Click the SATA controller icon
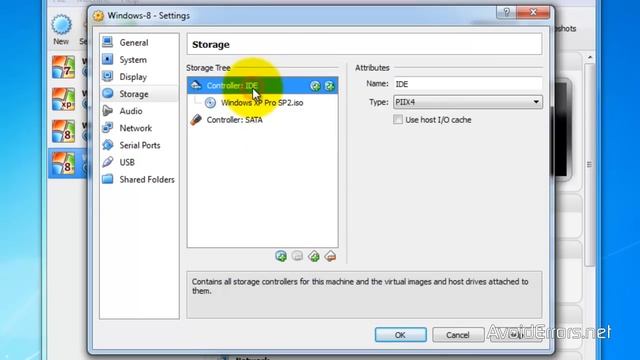Viewport: 640px width, 360px height. [x=196, y=120]
